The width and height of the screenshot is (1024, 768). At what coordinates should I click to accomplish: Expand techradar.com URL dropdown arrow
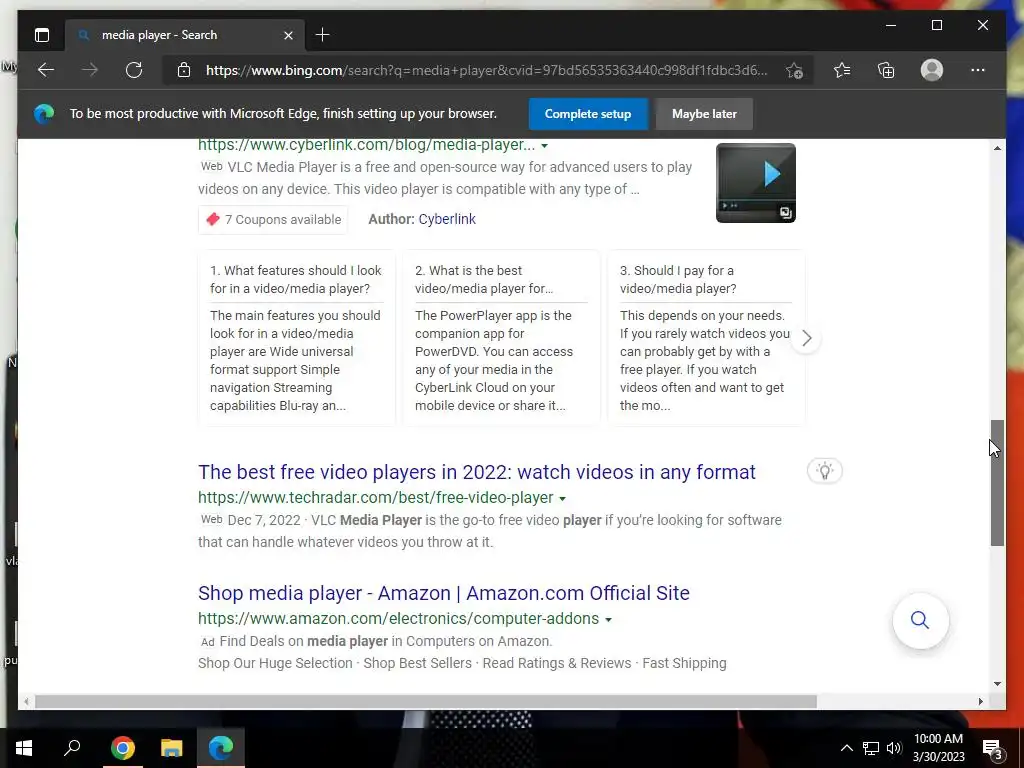click(x=562, y=498)
